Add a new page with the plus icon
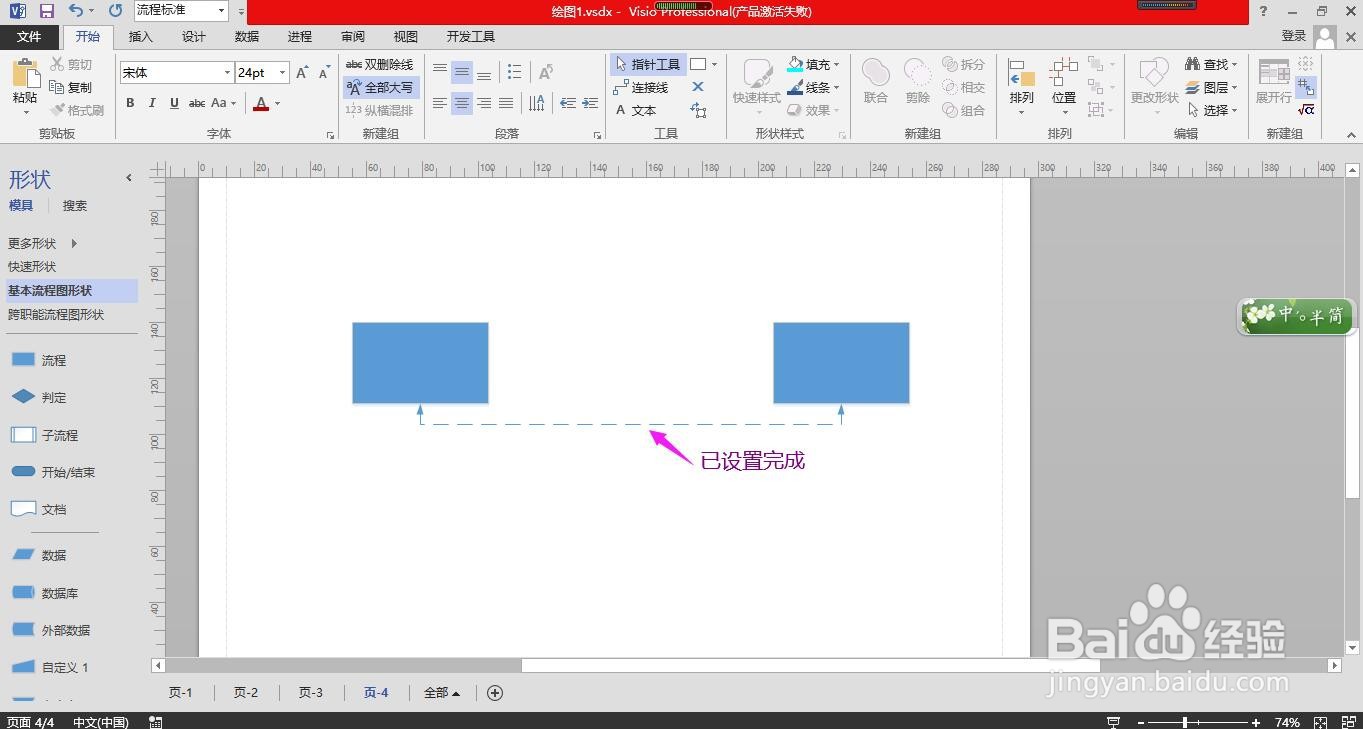 pos(494,692)
